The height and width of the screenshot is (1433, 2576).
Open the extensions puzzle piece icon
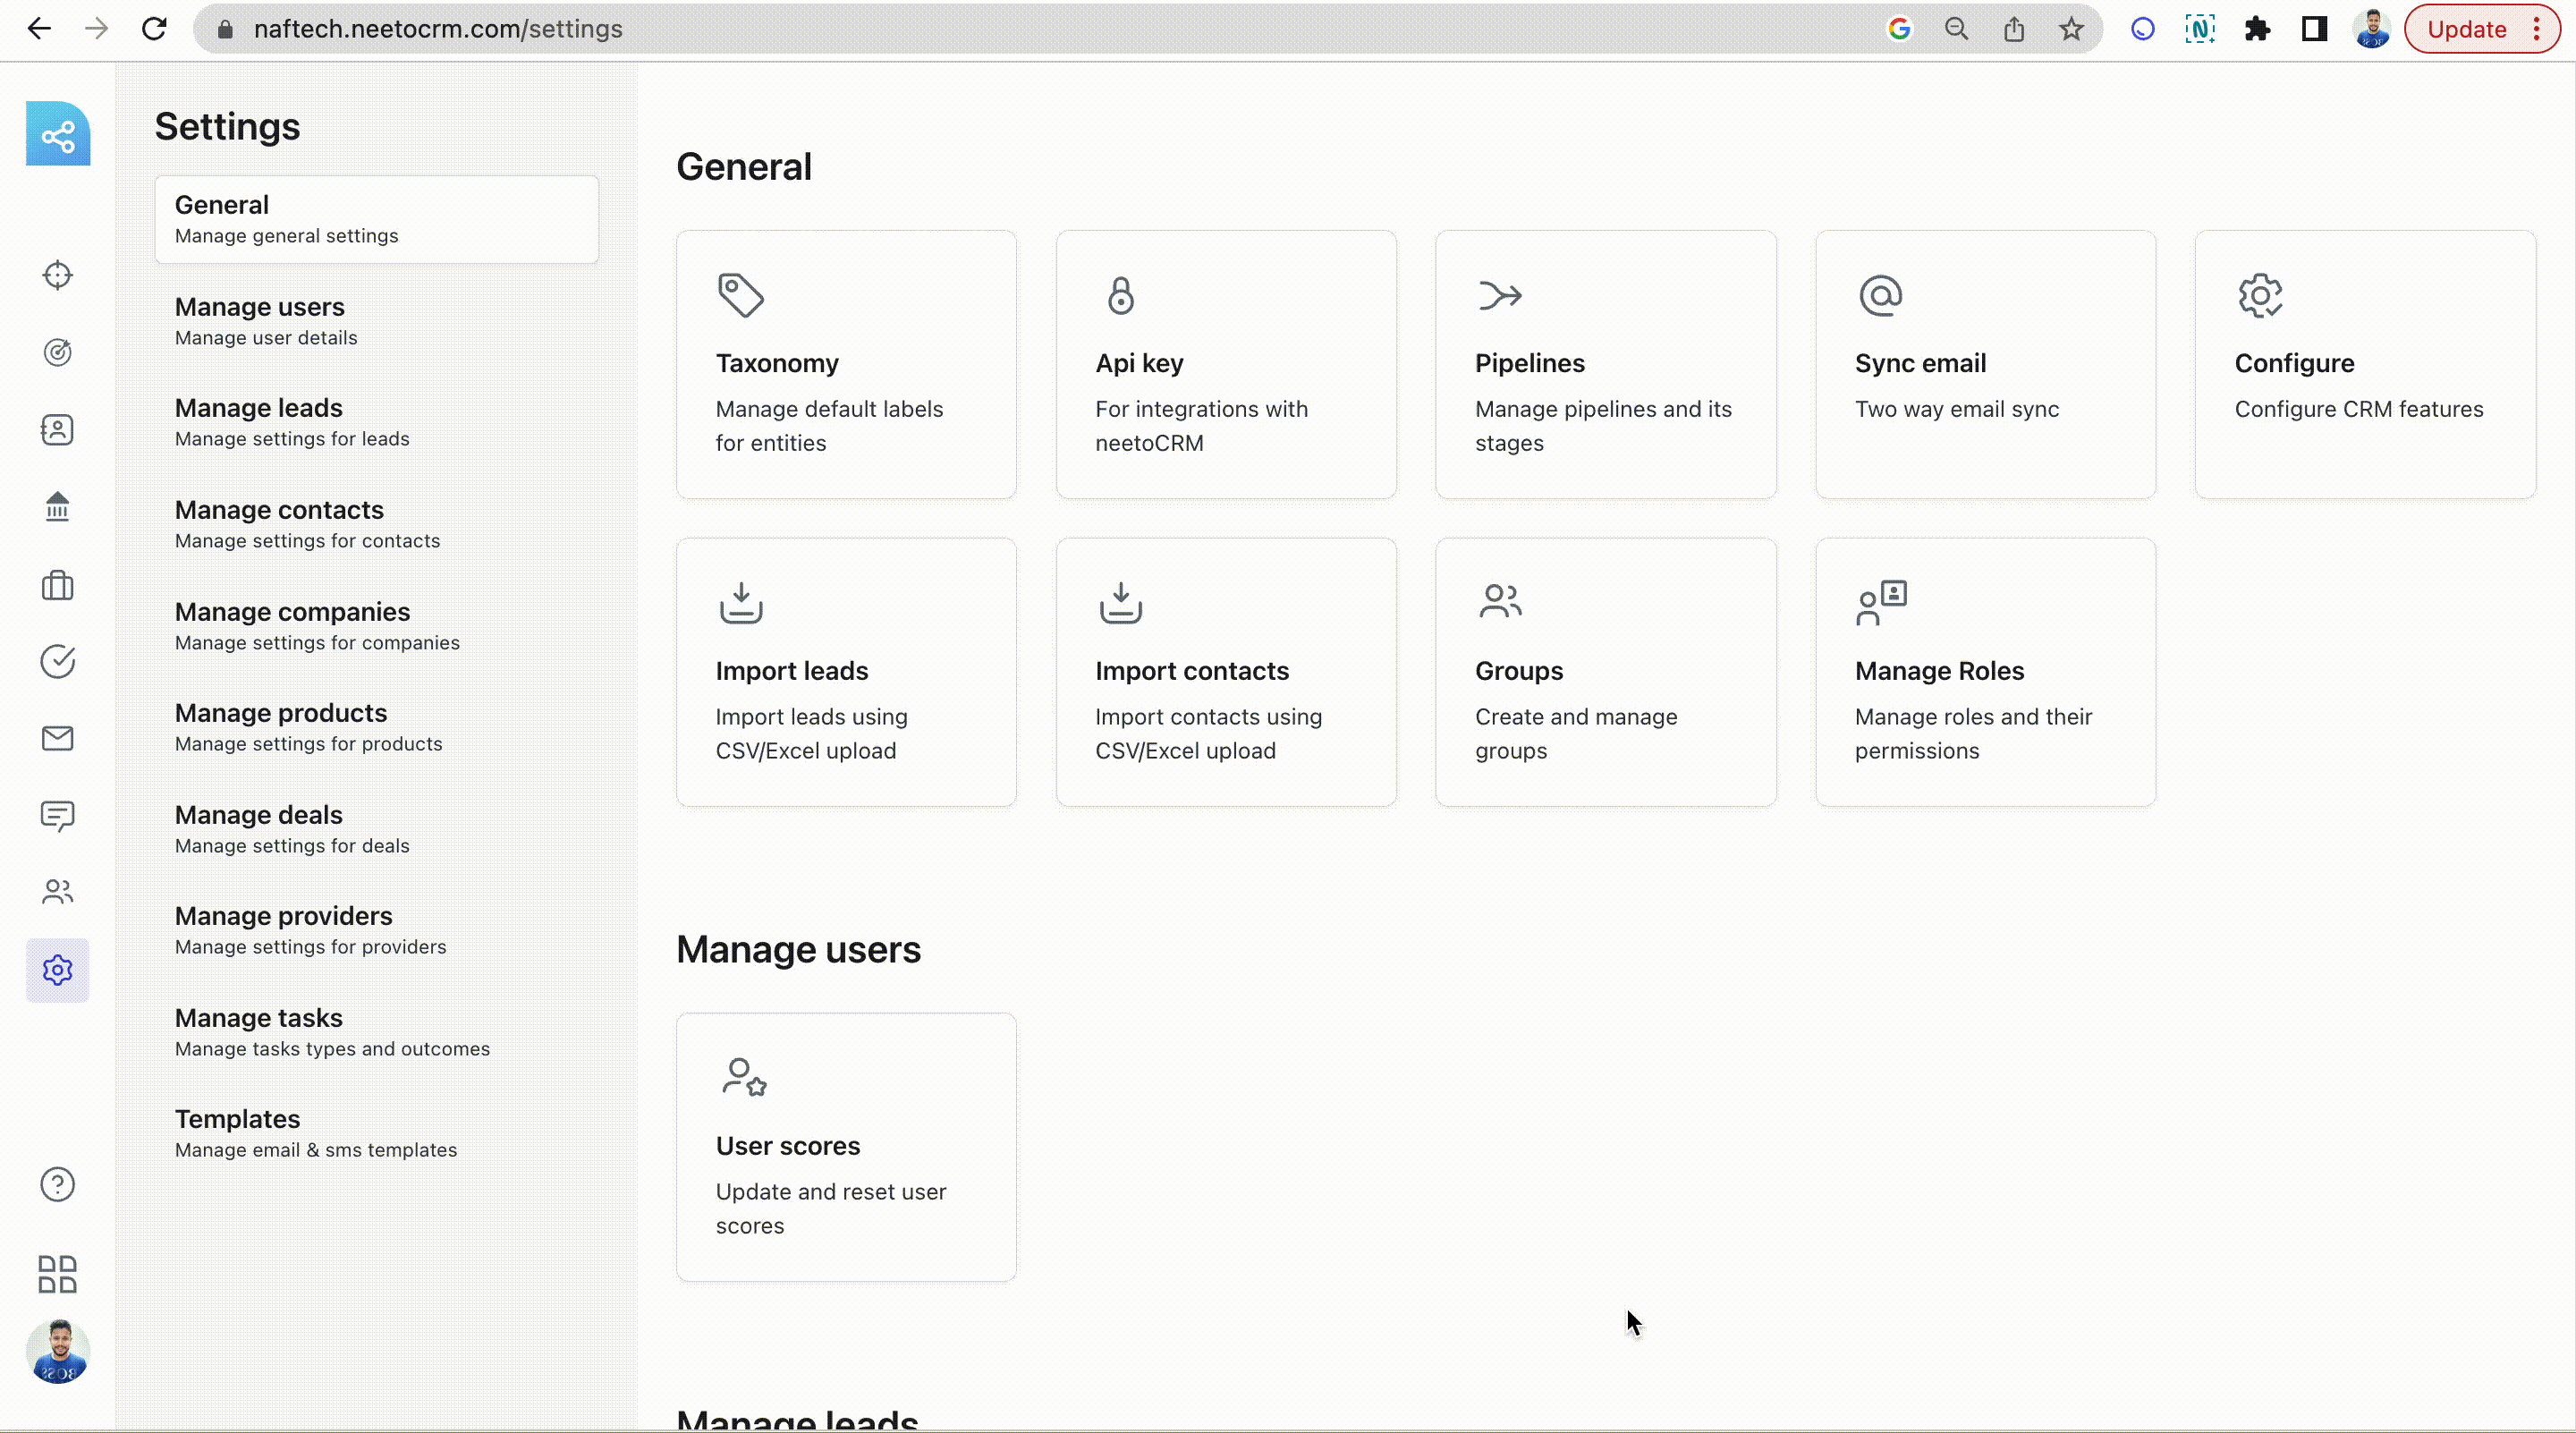[x=2257, y=29]
